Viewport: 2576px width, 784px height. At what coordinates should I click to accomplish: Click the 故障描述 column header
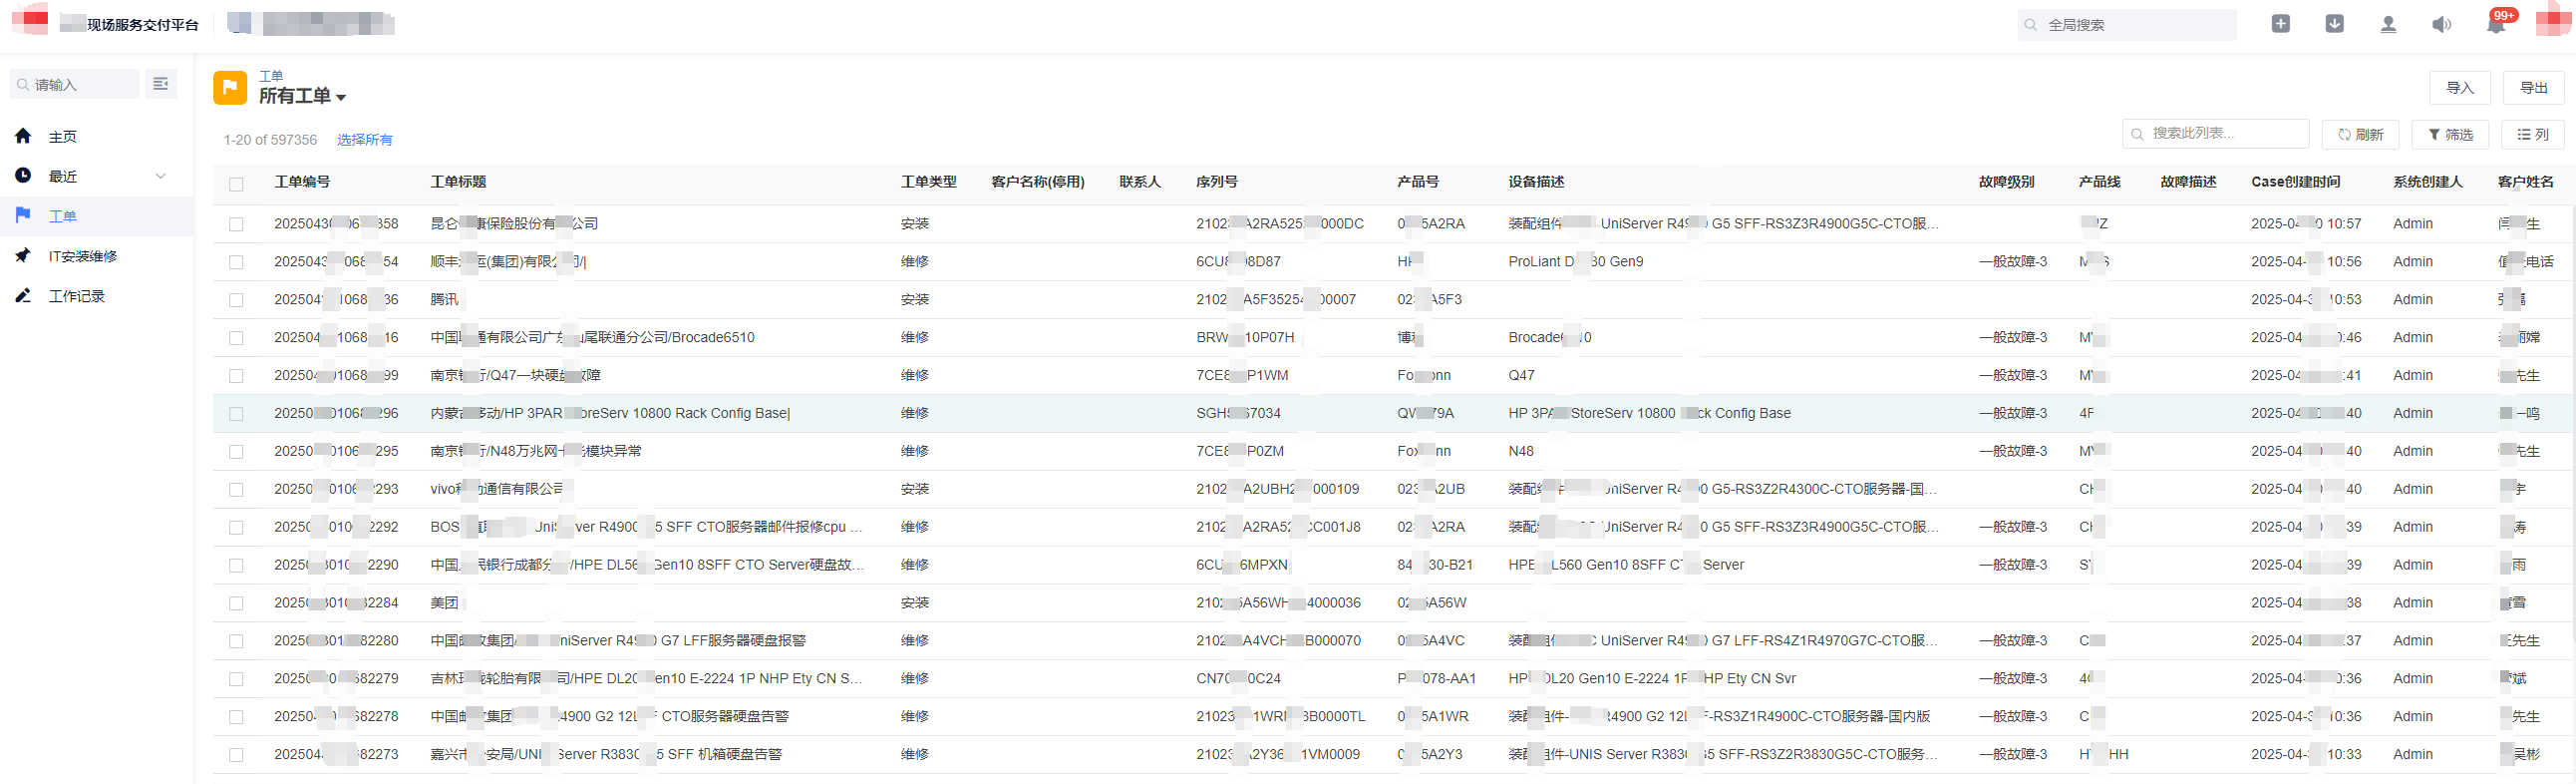[2188, 182]
